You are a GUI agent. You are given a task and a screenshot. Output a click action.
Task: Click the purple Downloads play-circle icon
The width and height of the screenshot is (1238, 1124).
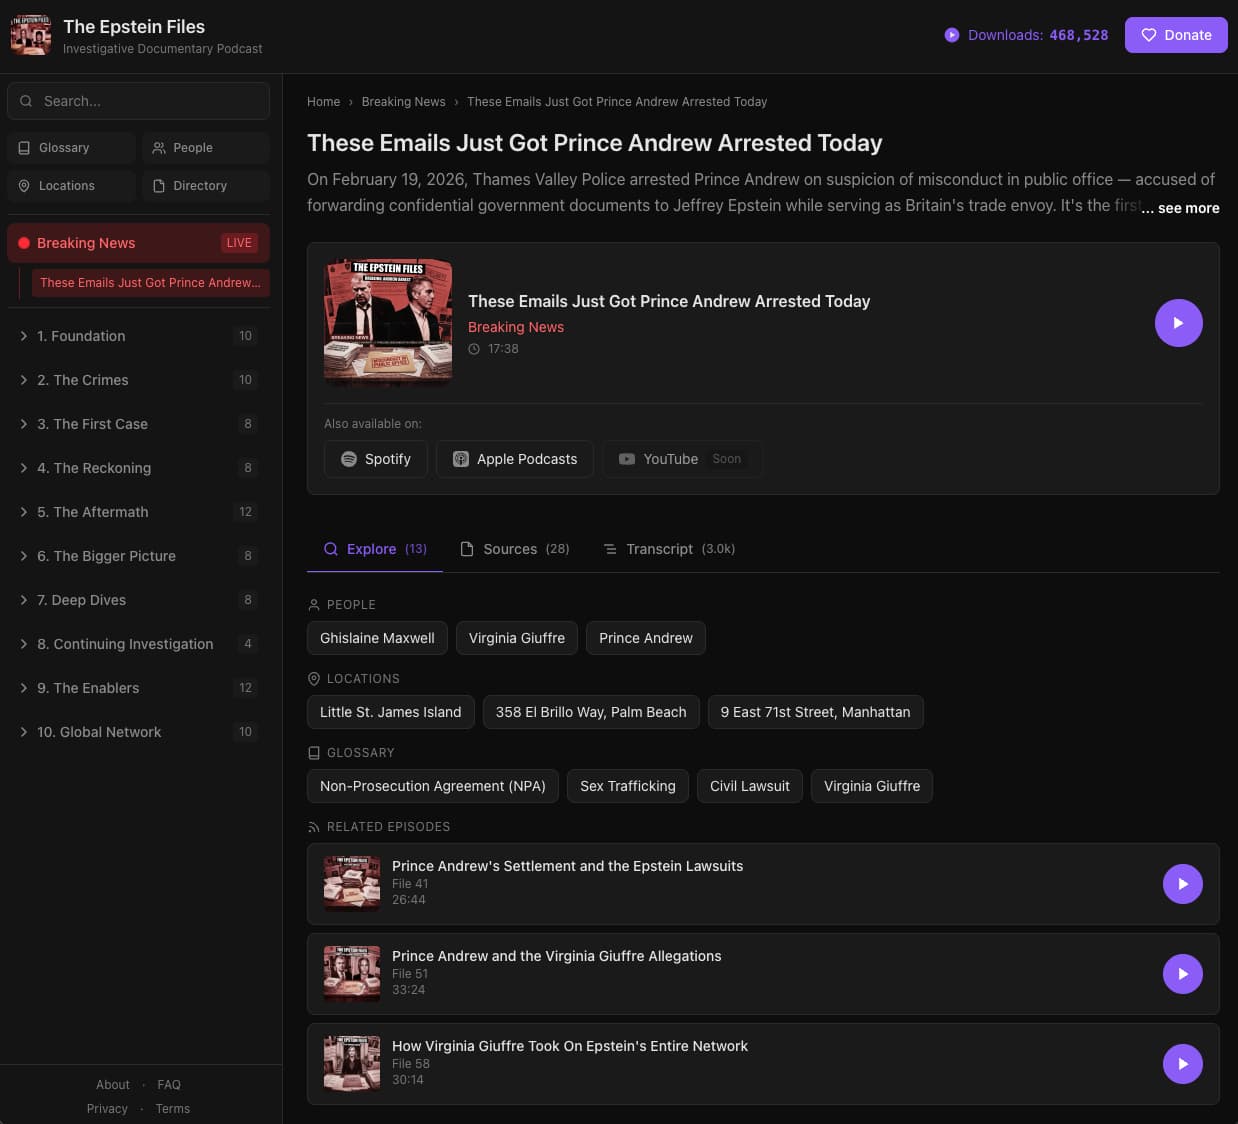pyautogui.click(x=951, y=34)
